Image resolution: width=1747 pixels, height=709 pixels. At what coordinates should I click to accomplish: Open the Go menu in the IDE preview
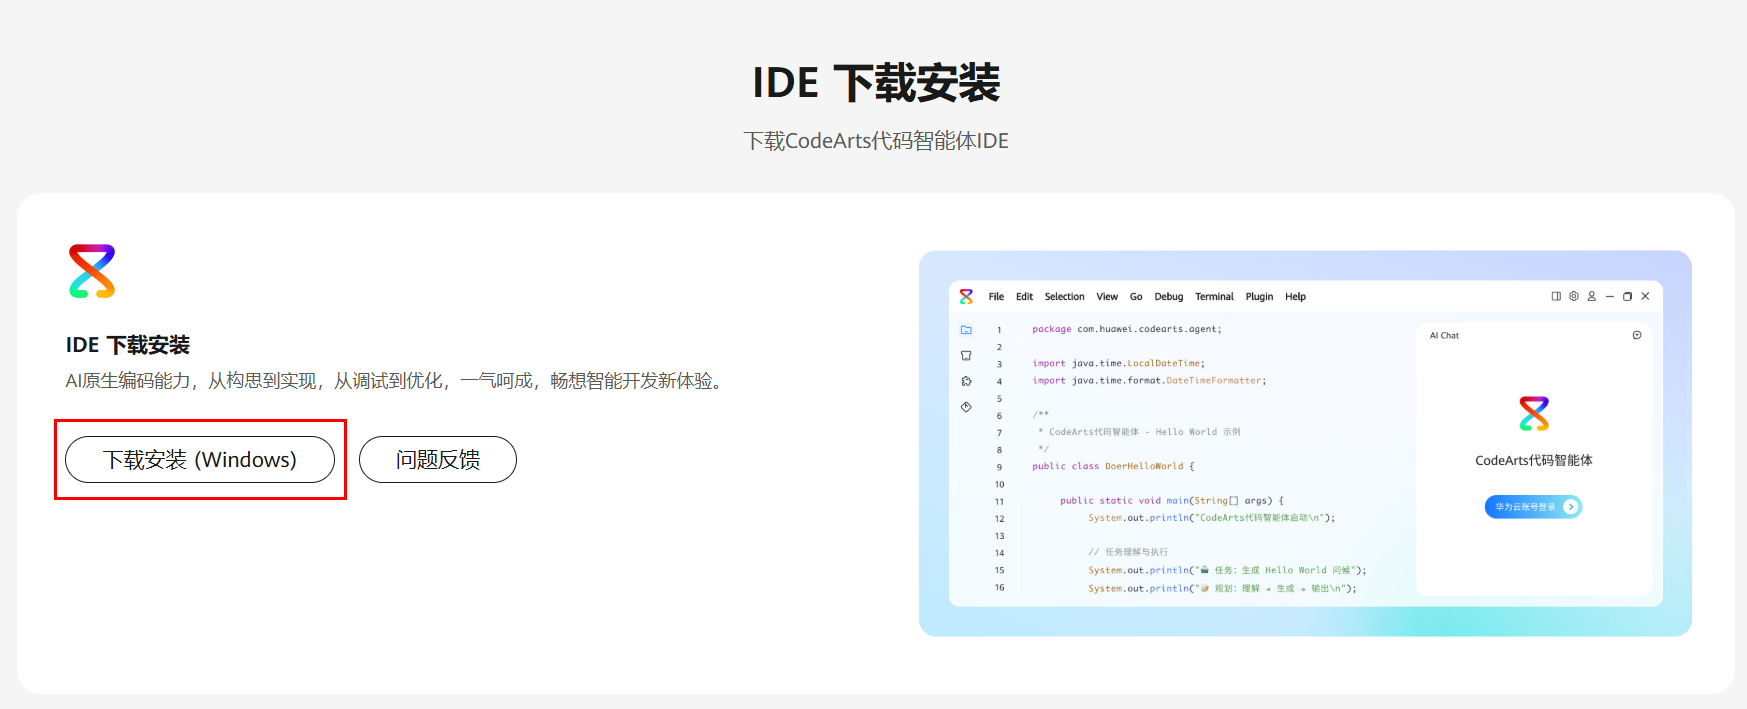pos(1136,297)
